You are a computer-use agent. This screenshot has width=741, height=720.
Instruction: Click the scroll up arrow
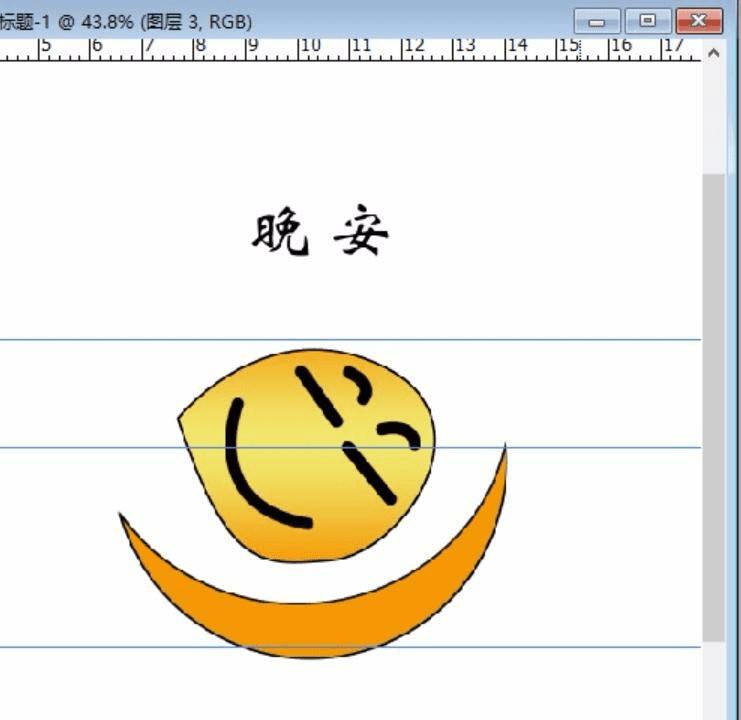point(714,53)
